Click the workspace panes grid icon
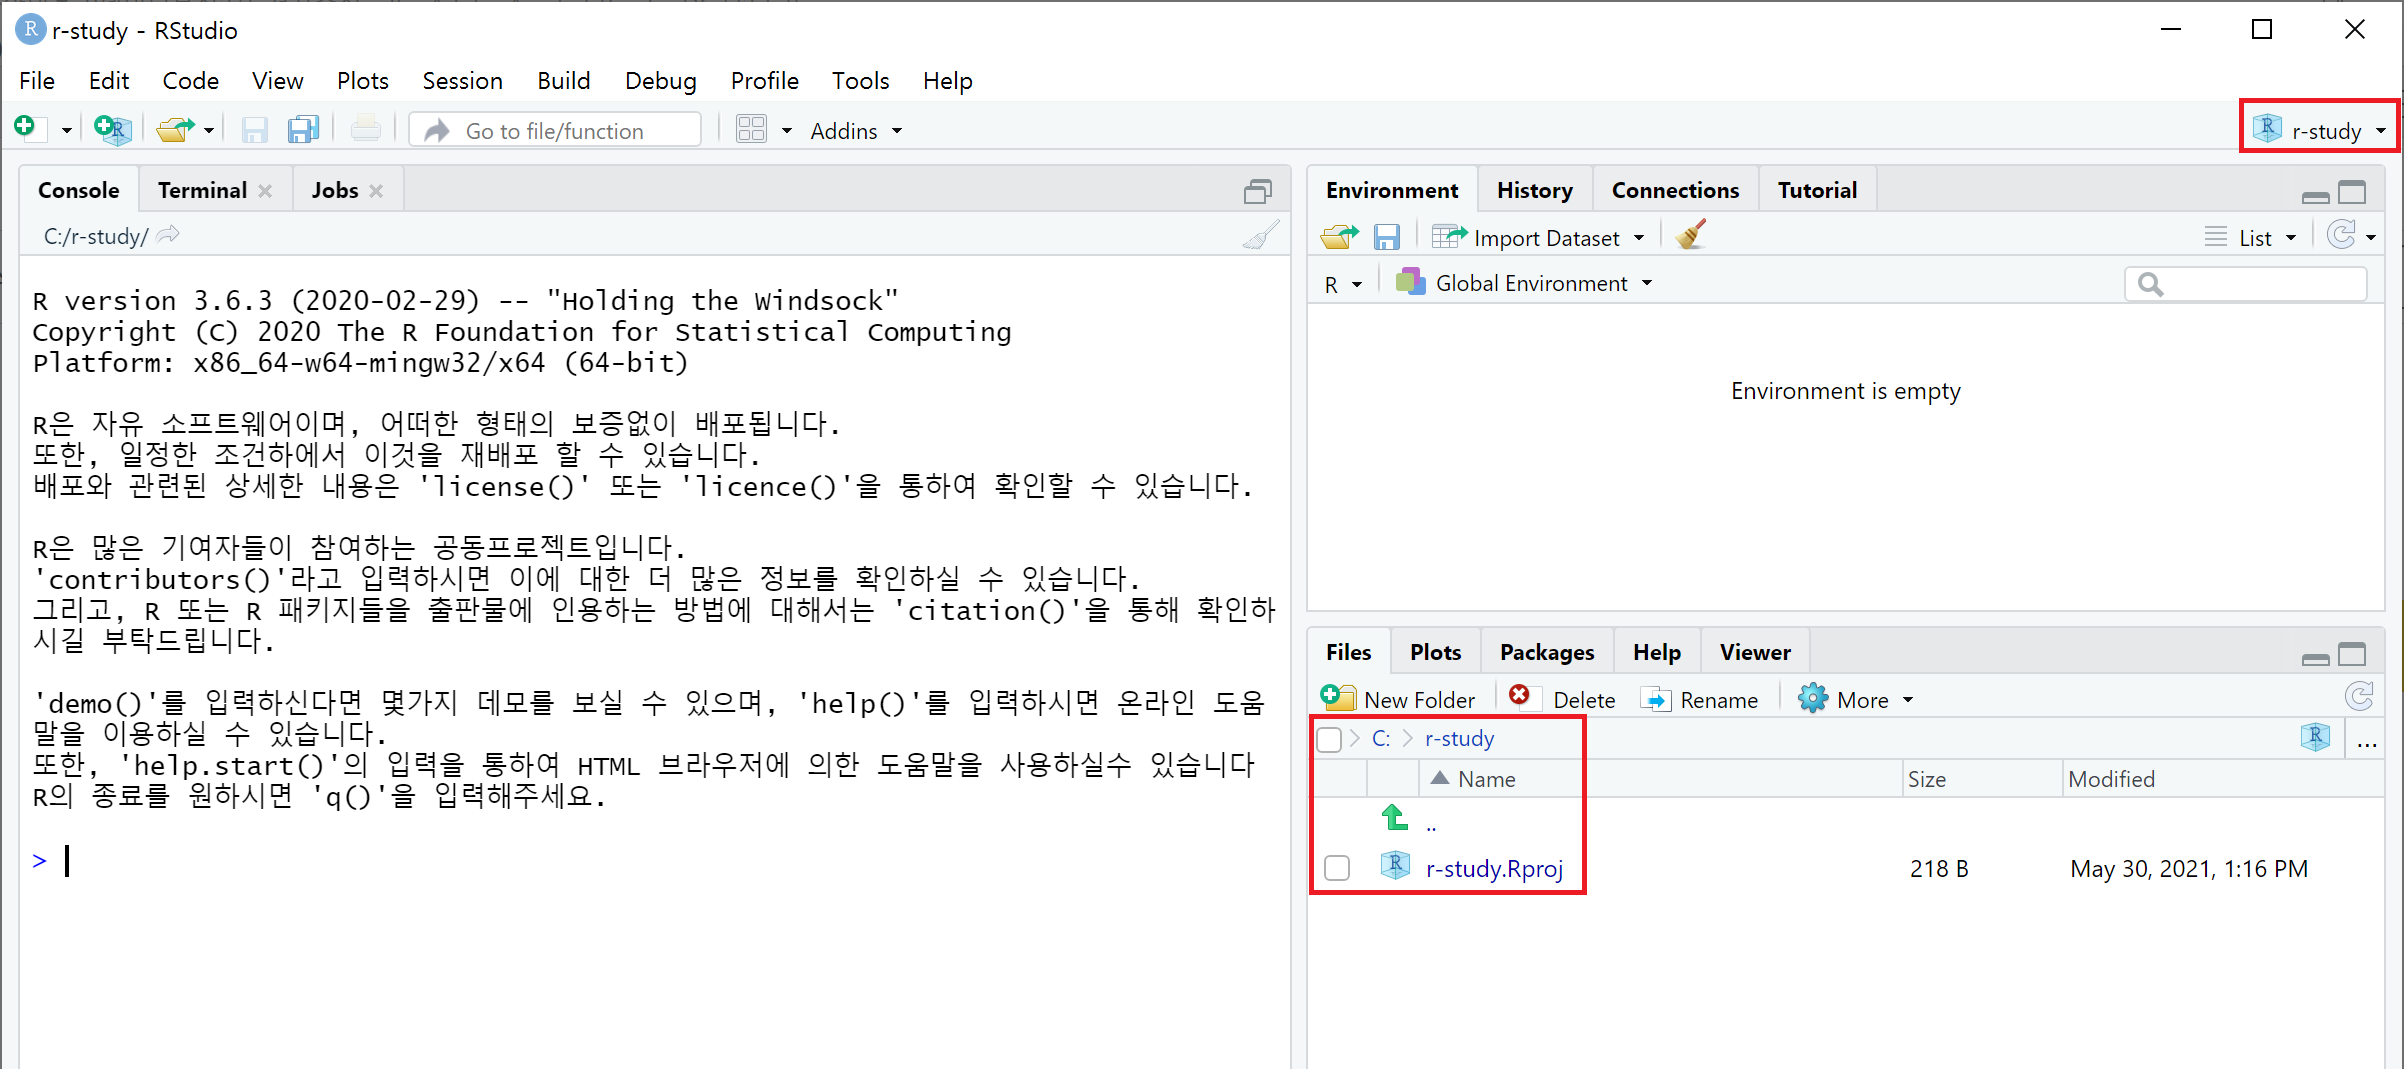 [x=751, y=130]
